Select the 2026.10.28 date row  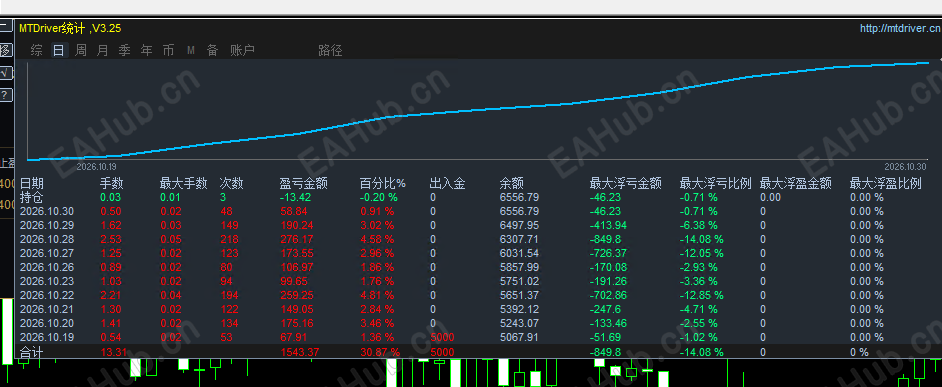pos(47,239)
